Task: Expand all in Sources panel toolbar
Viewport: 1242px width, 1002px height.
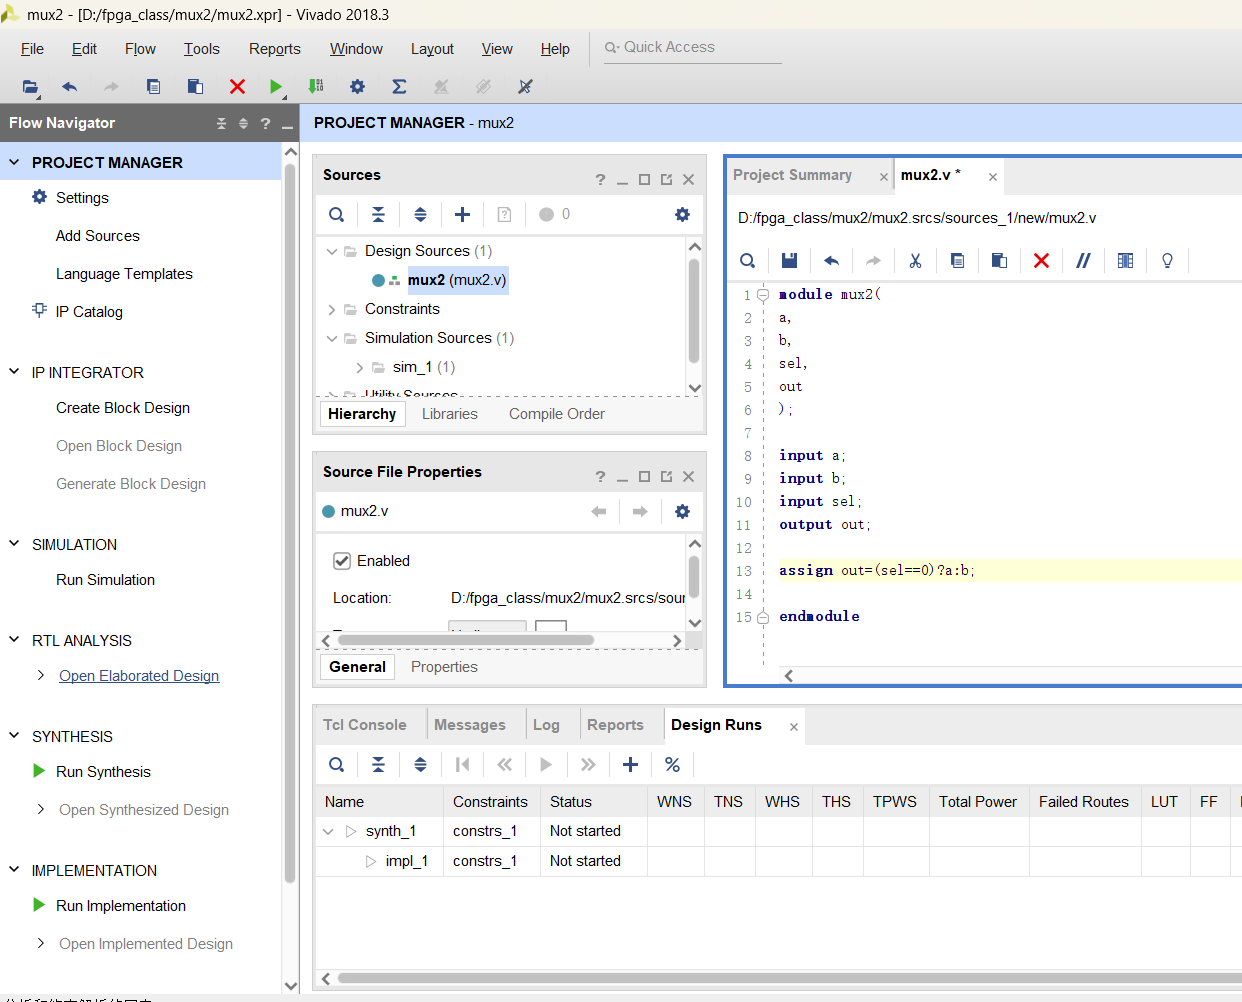Action: [x=420, y=214]
